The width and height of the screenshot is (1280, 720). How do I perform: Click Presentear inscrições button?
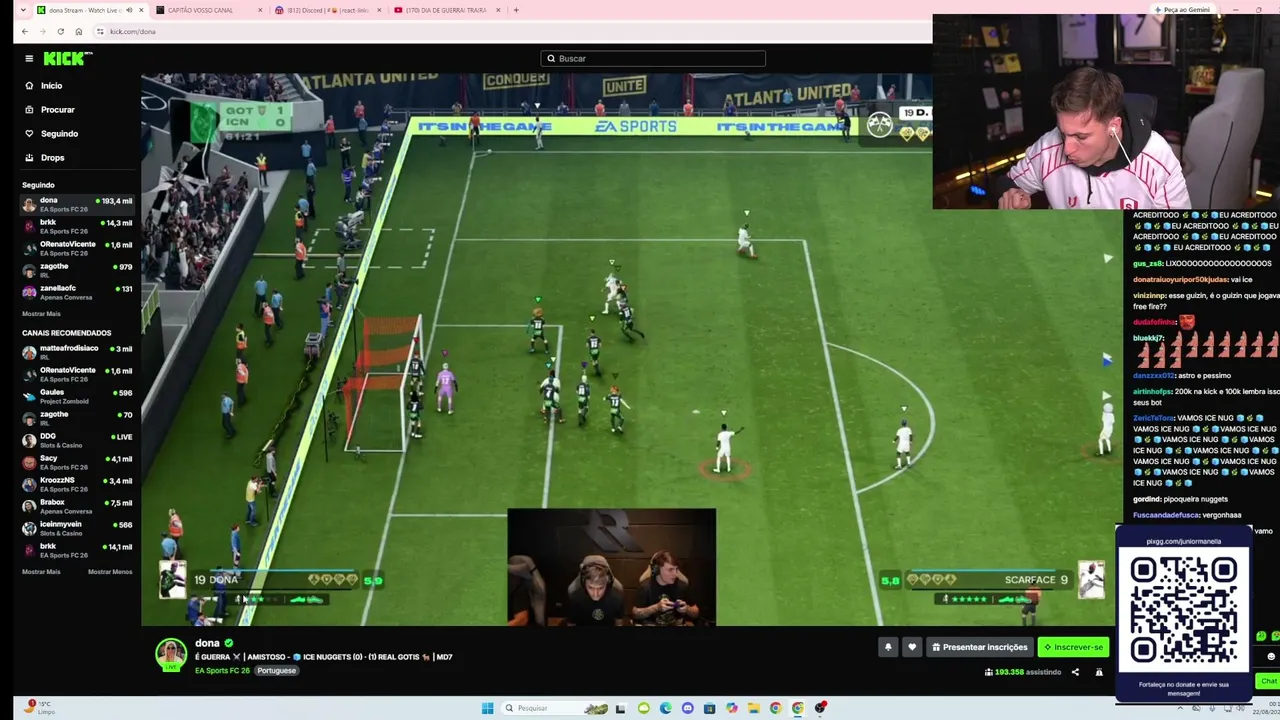click(979, 647)
